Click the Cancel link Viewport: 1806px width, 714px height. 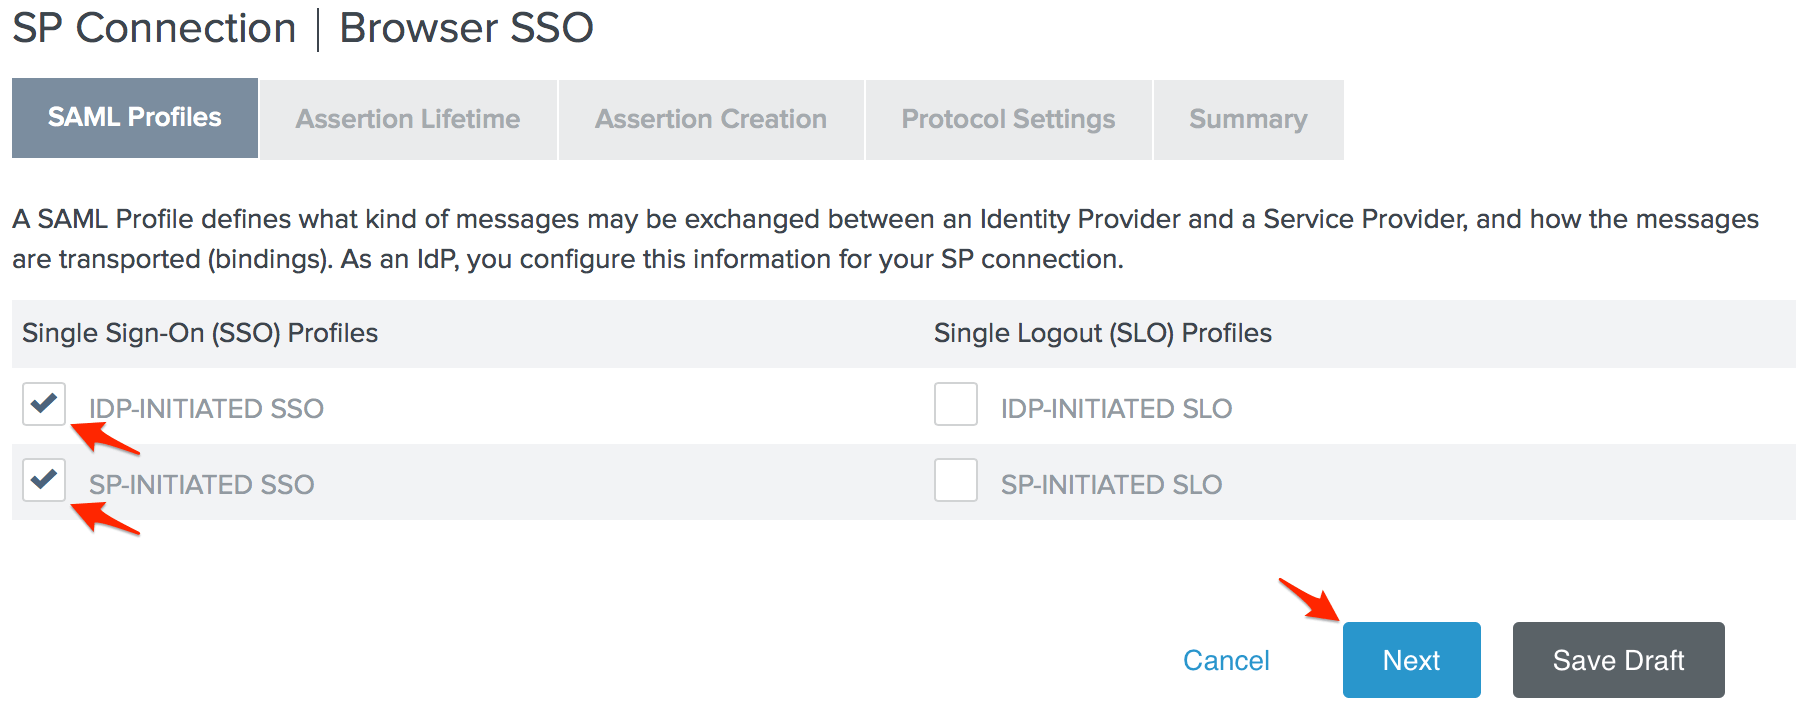pos(1226,660)
